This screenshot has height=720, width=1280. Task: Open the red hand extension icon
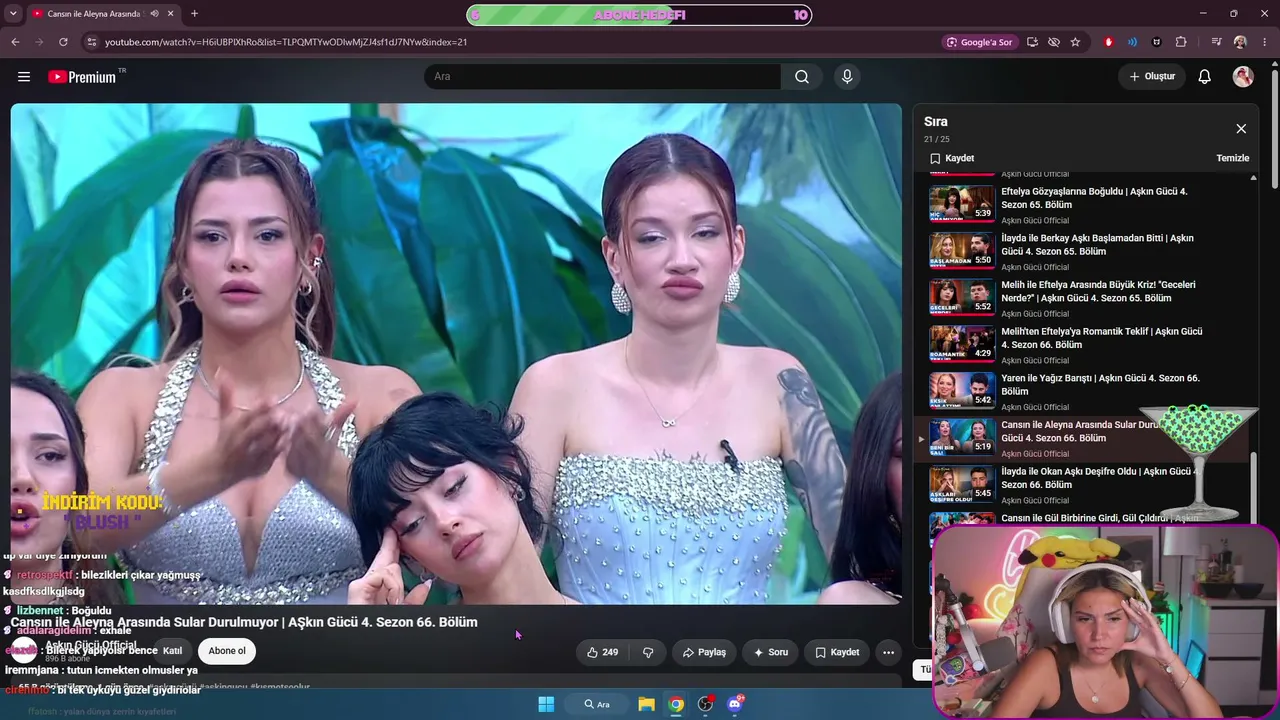1108,42
